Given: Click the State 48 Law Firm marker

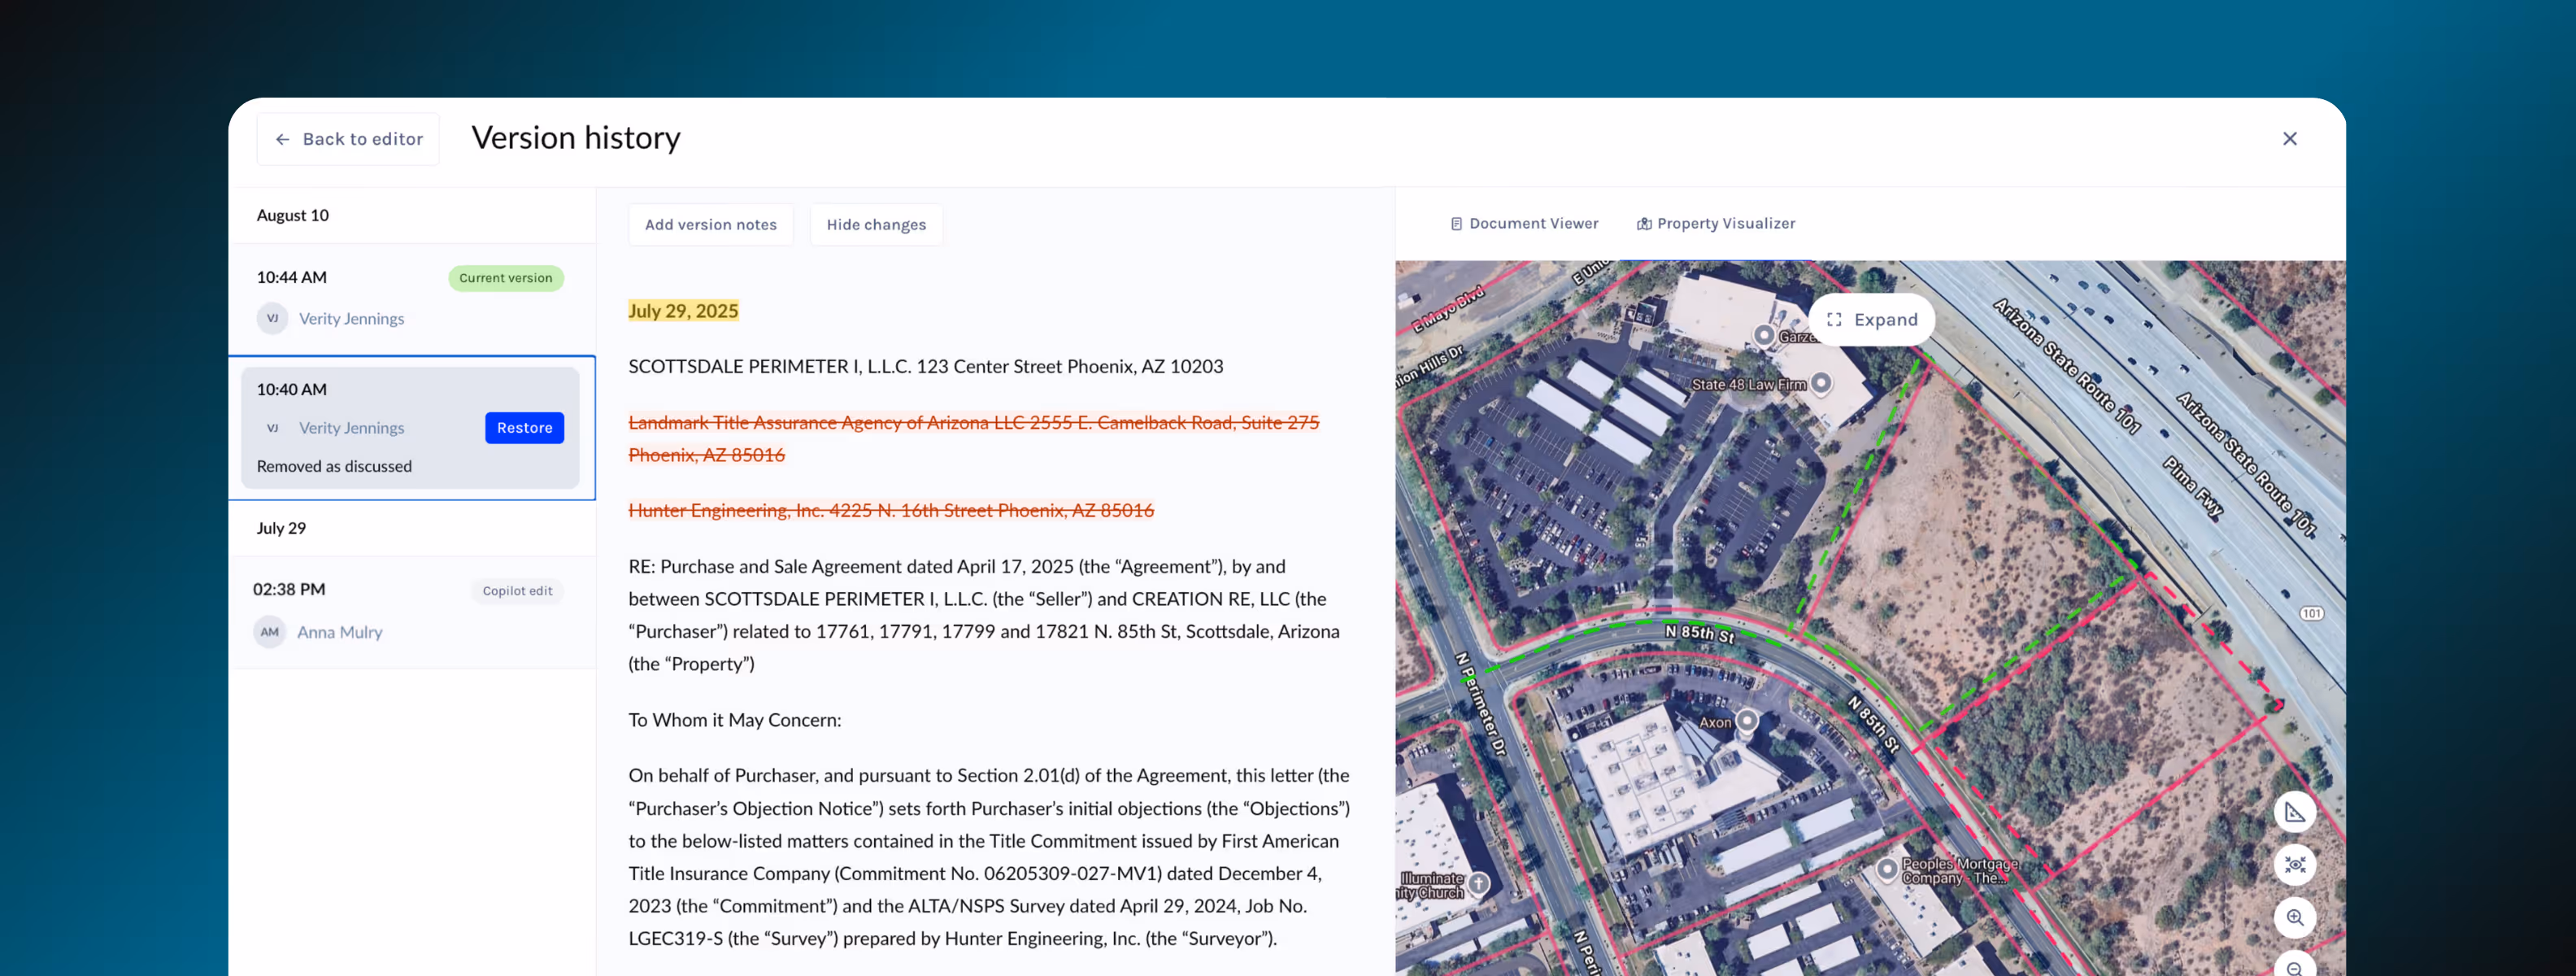Looking at the screenshot, I should pos(1821,383).
